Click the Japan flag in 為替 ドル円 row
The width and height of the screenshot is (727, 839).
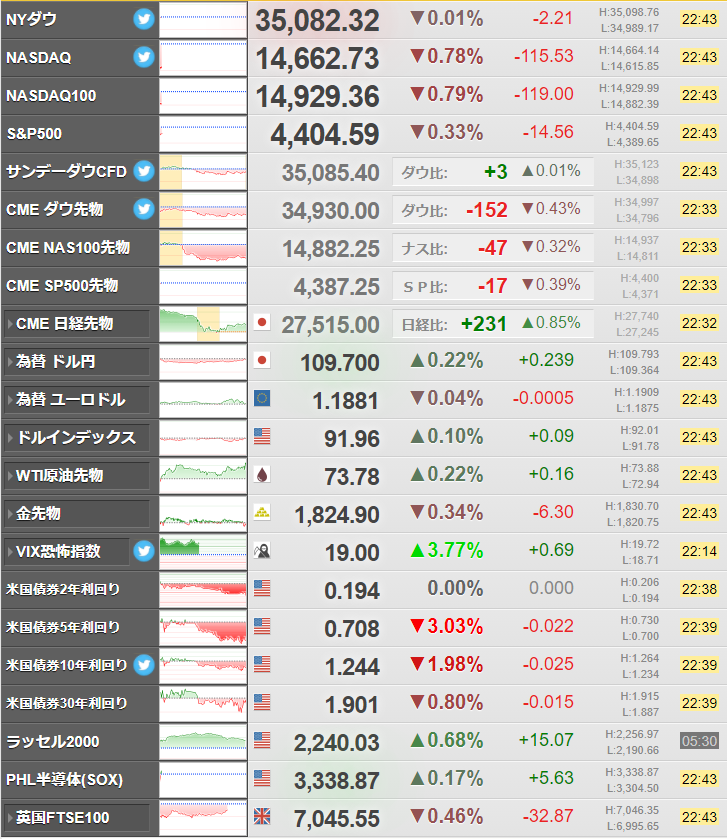[262, 361]
